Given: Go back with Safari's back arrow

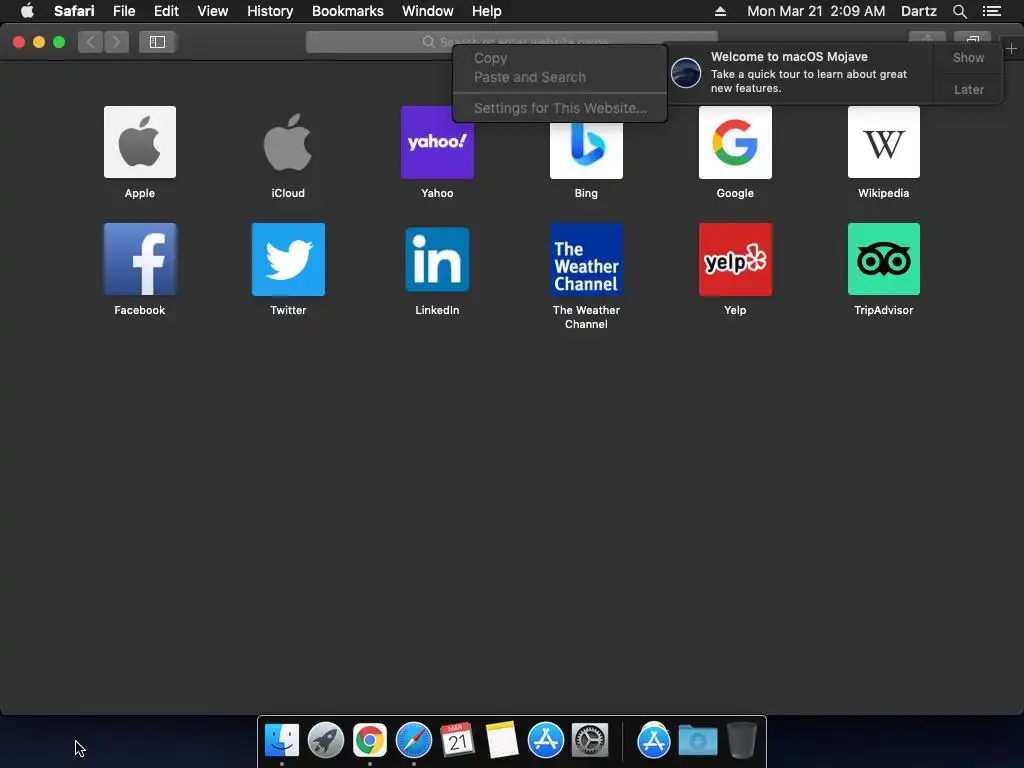Looking at the screenshot, I should click(91, 42).
